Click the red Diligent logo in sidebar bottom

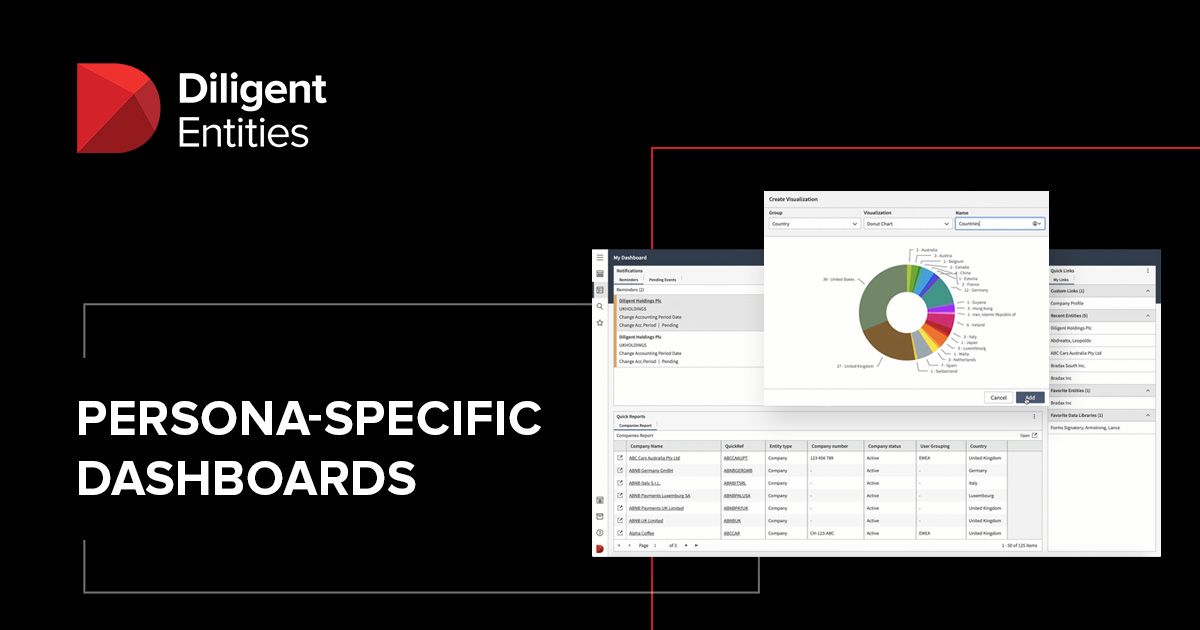point(600,548)
